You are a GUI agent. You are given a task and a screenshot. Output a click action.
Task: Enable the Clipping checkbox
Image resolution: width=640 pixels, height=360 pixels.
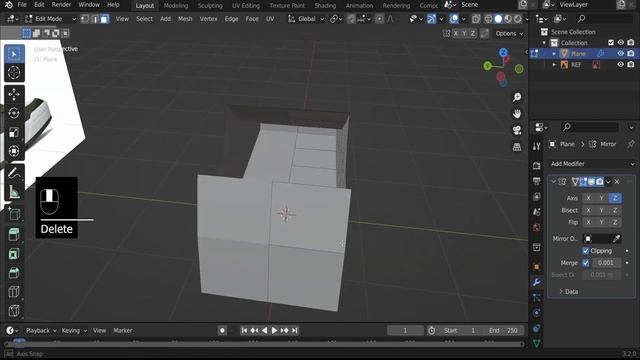[586, 251]
